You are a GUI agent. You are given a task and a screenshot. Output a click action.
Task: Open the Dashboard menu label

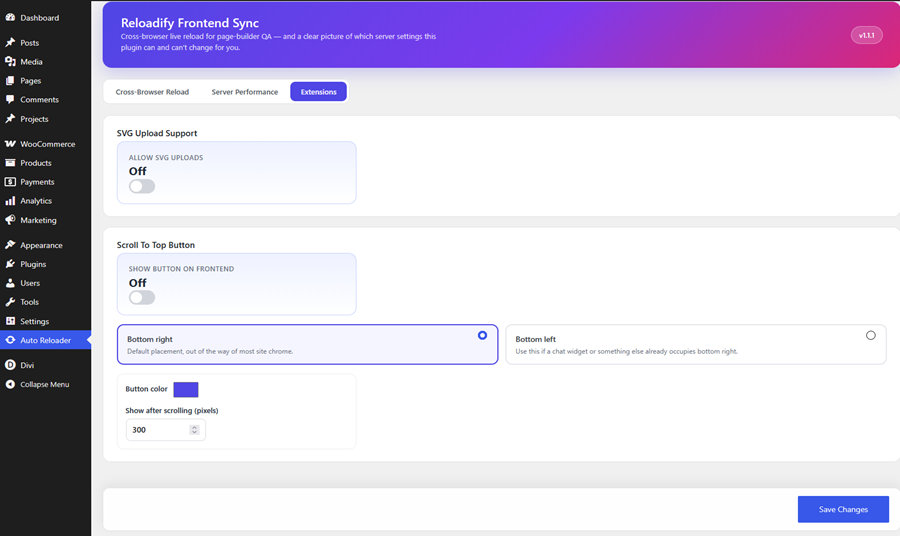click(x=40, y=18)
